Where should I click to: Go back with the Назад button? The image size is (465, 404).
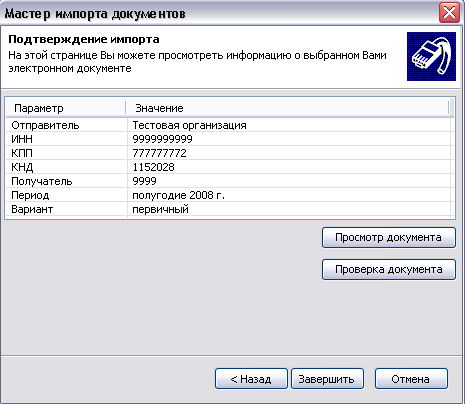pyautogui.click(x=251, y=379)
